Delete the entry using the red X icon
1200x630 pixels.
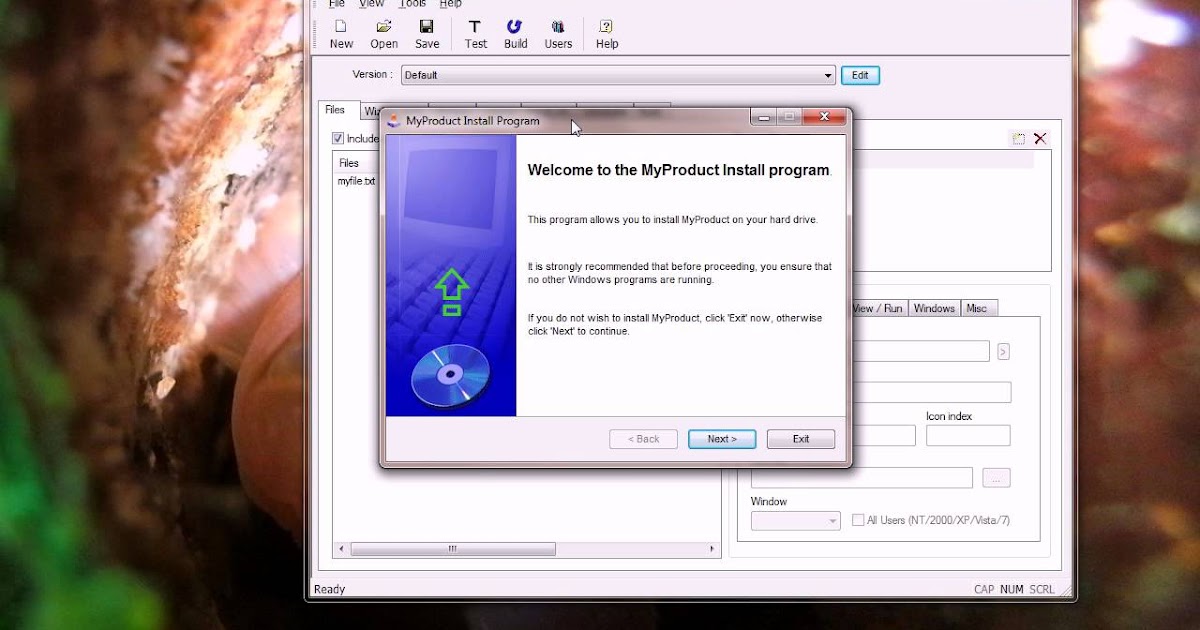tap(1040, 138)
